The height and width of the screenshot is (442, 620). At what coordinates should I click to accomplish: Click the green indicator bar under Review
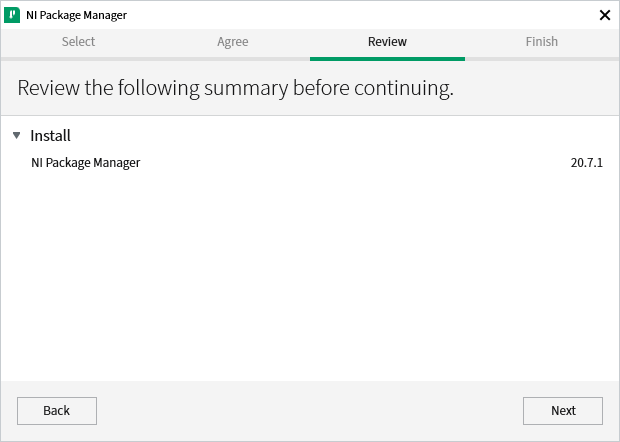click(387, 58)
